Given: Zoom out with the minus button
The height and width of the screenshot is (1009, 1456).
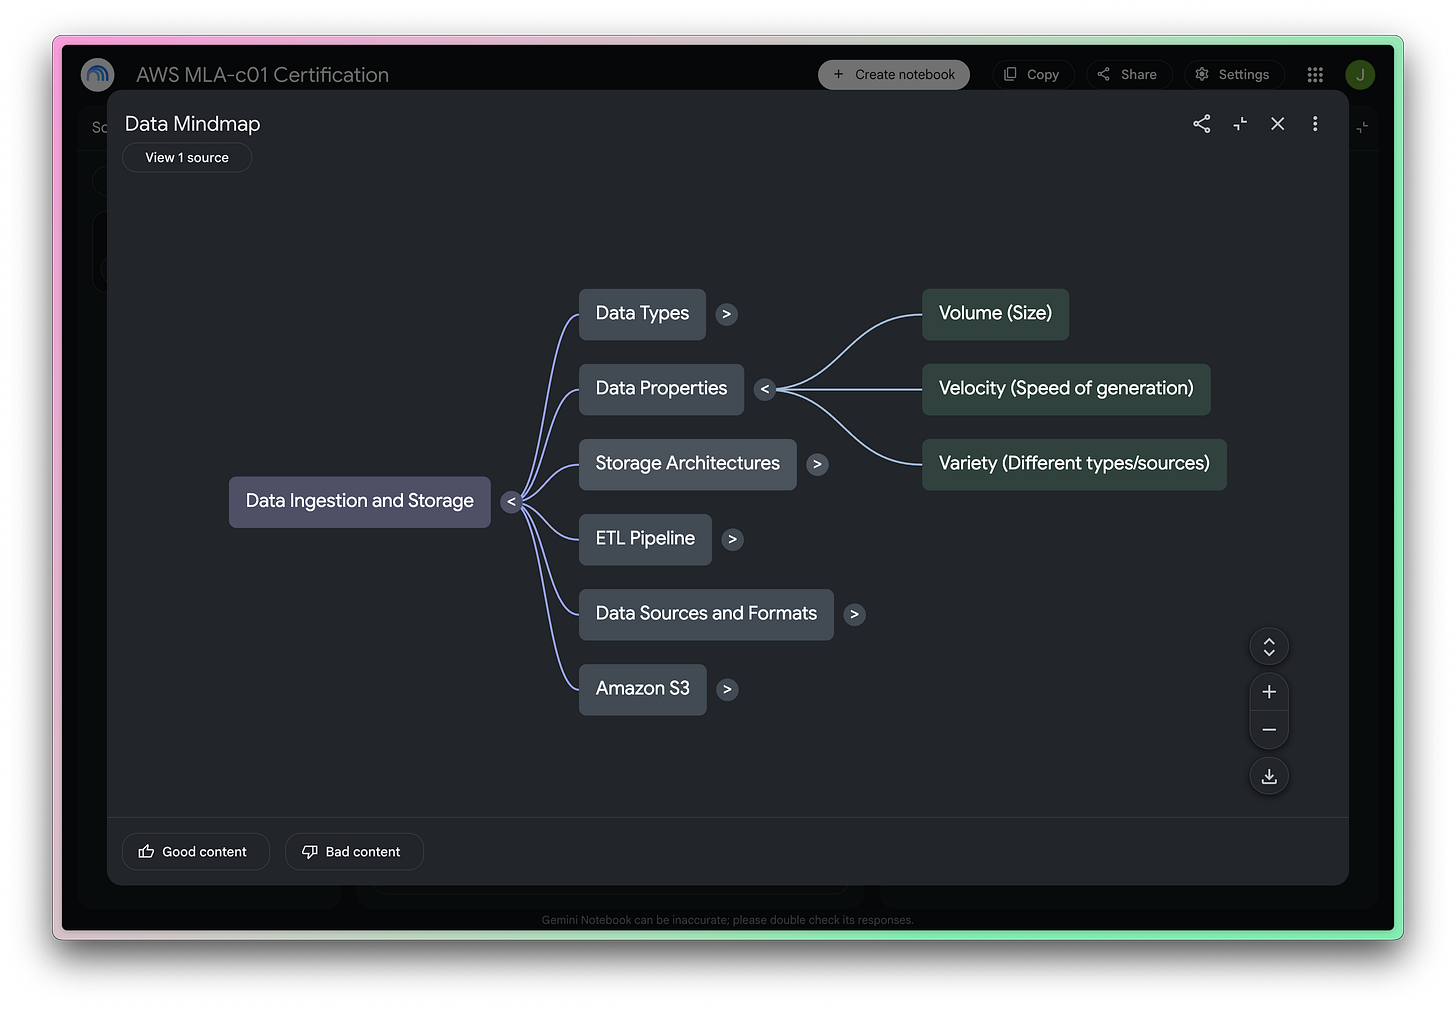Looking at the screenshot, I should 1269,730.
